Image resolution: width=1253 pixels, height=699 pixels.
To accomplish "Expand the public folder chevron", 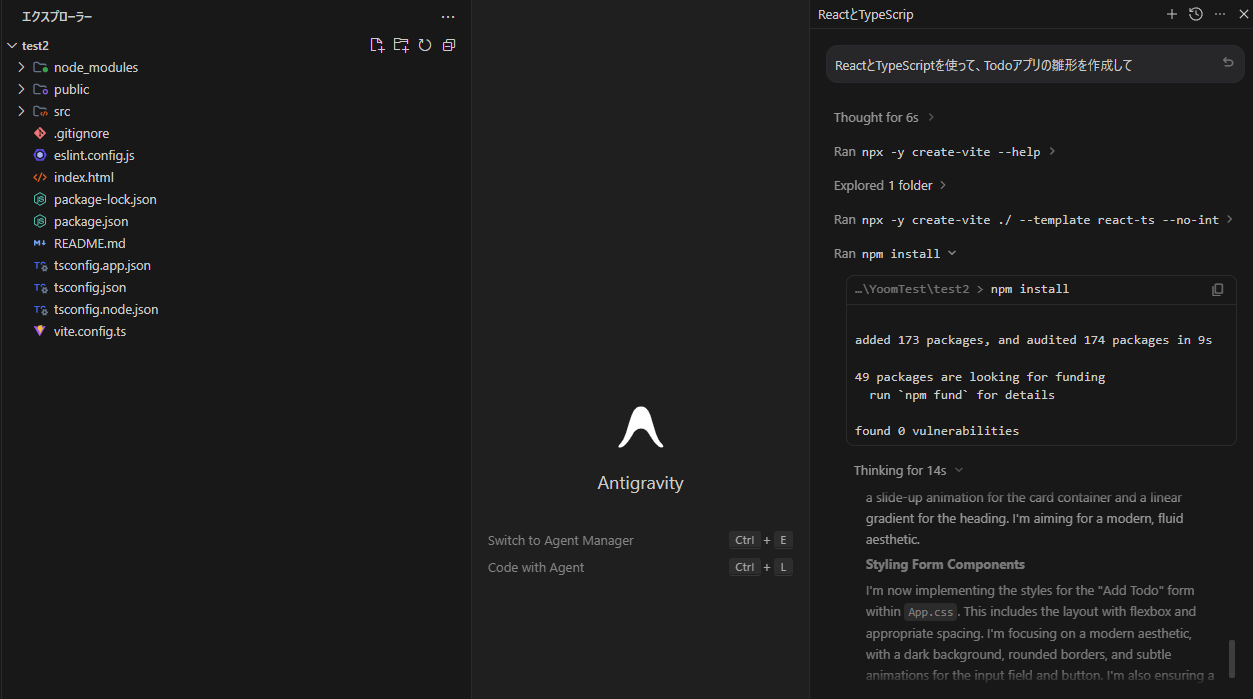I will 21,89.
